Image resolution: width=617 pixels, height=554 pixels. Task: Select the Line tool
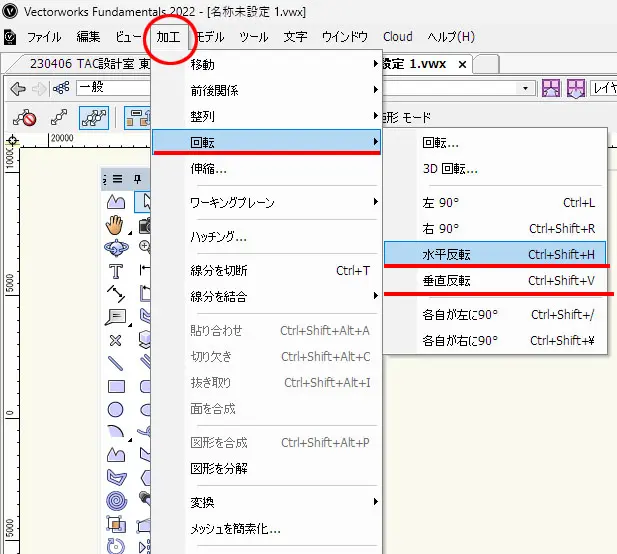tap(115, 363)
